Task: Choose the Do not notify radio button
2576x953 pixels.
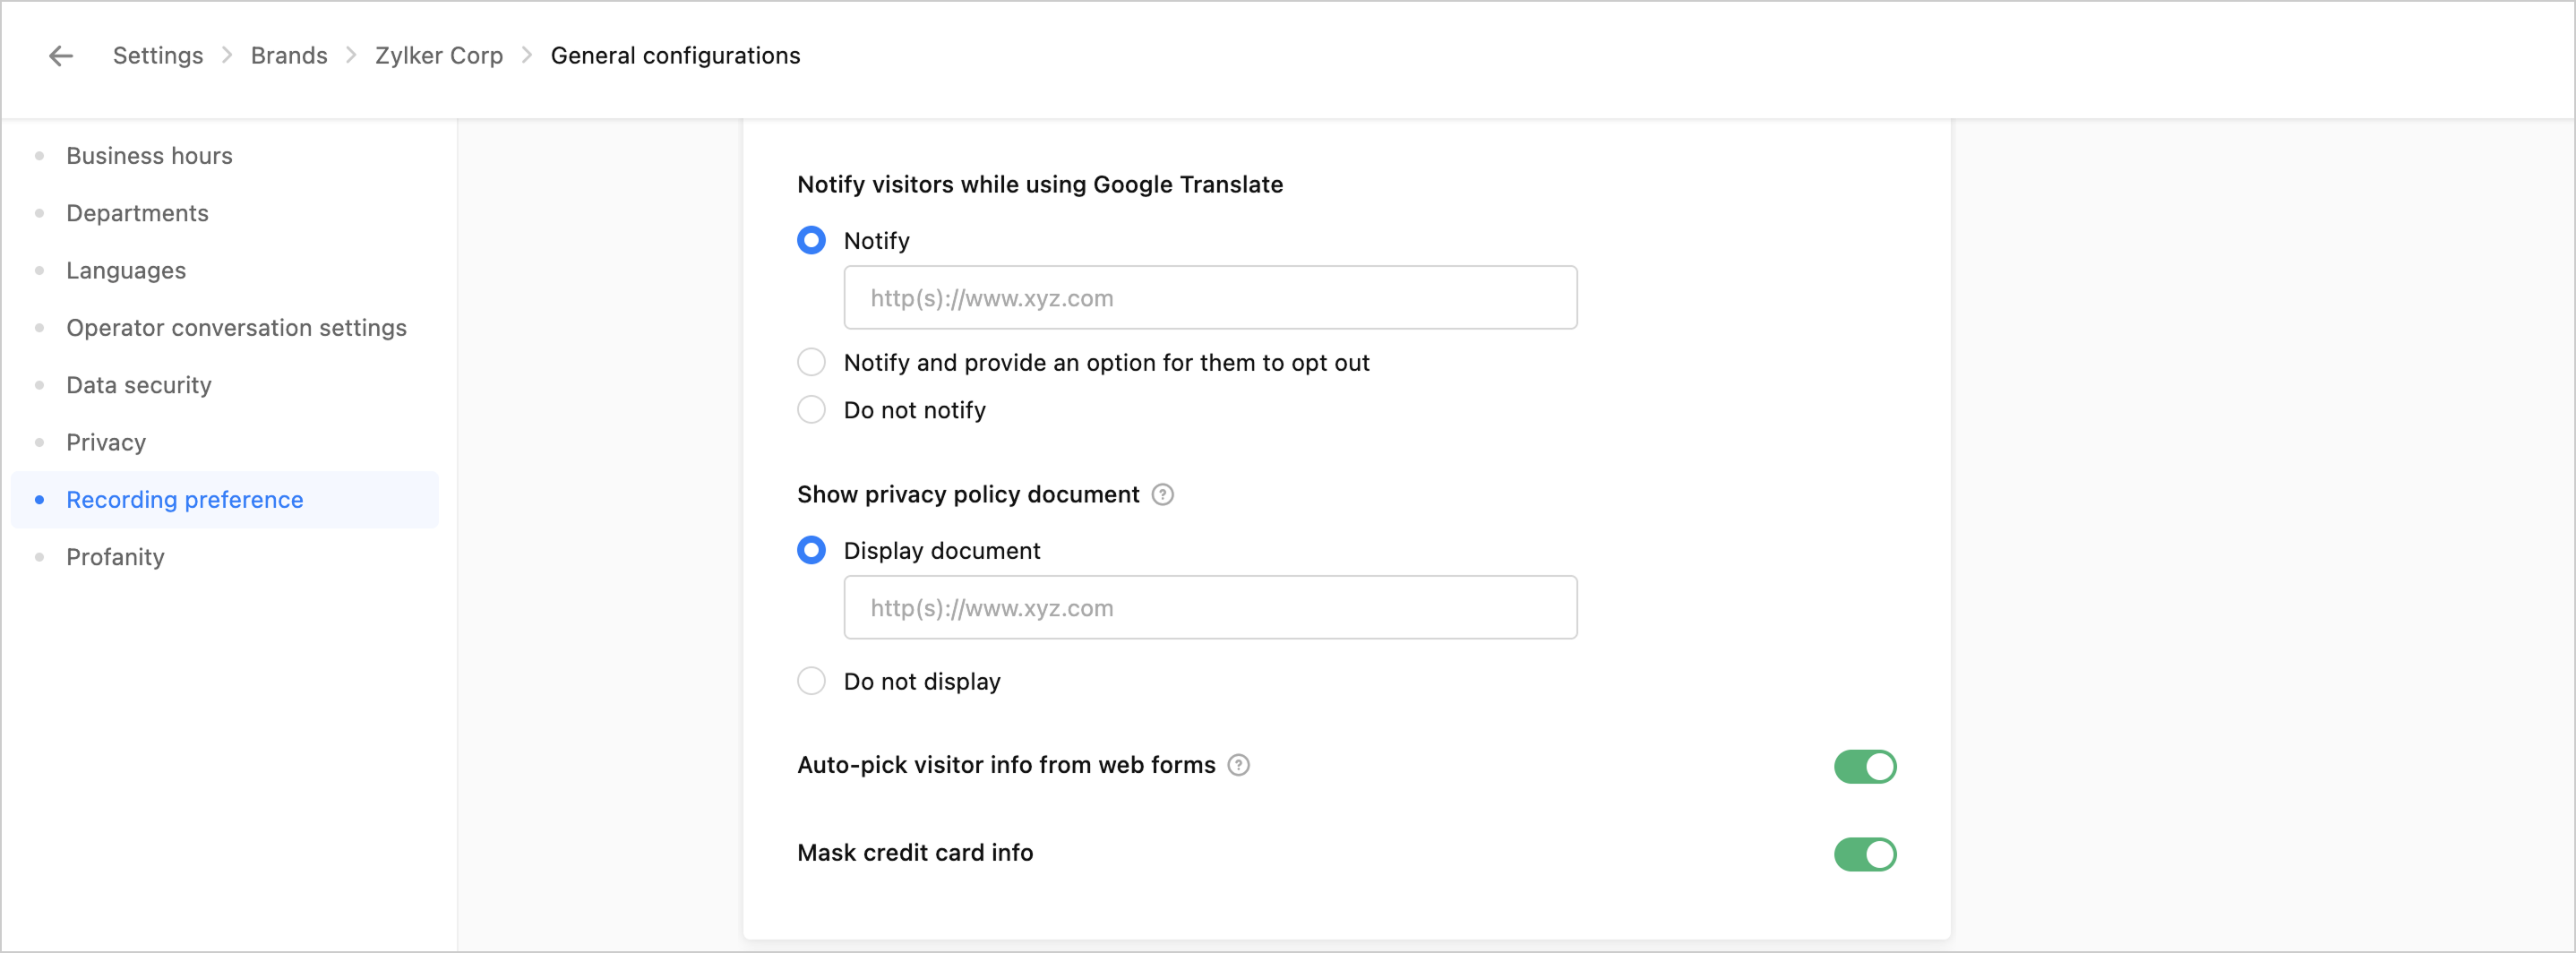Action: pyautogui.click(x=811, y=410)
